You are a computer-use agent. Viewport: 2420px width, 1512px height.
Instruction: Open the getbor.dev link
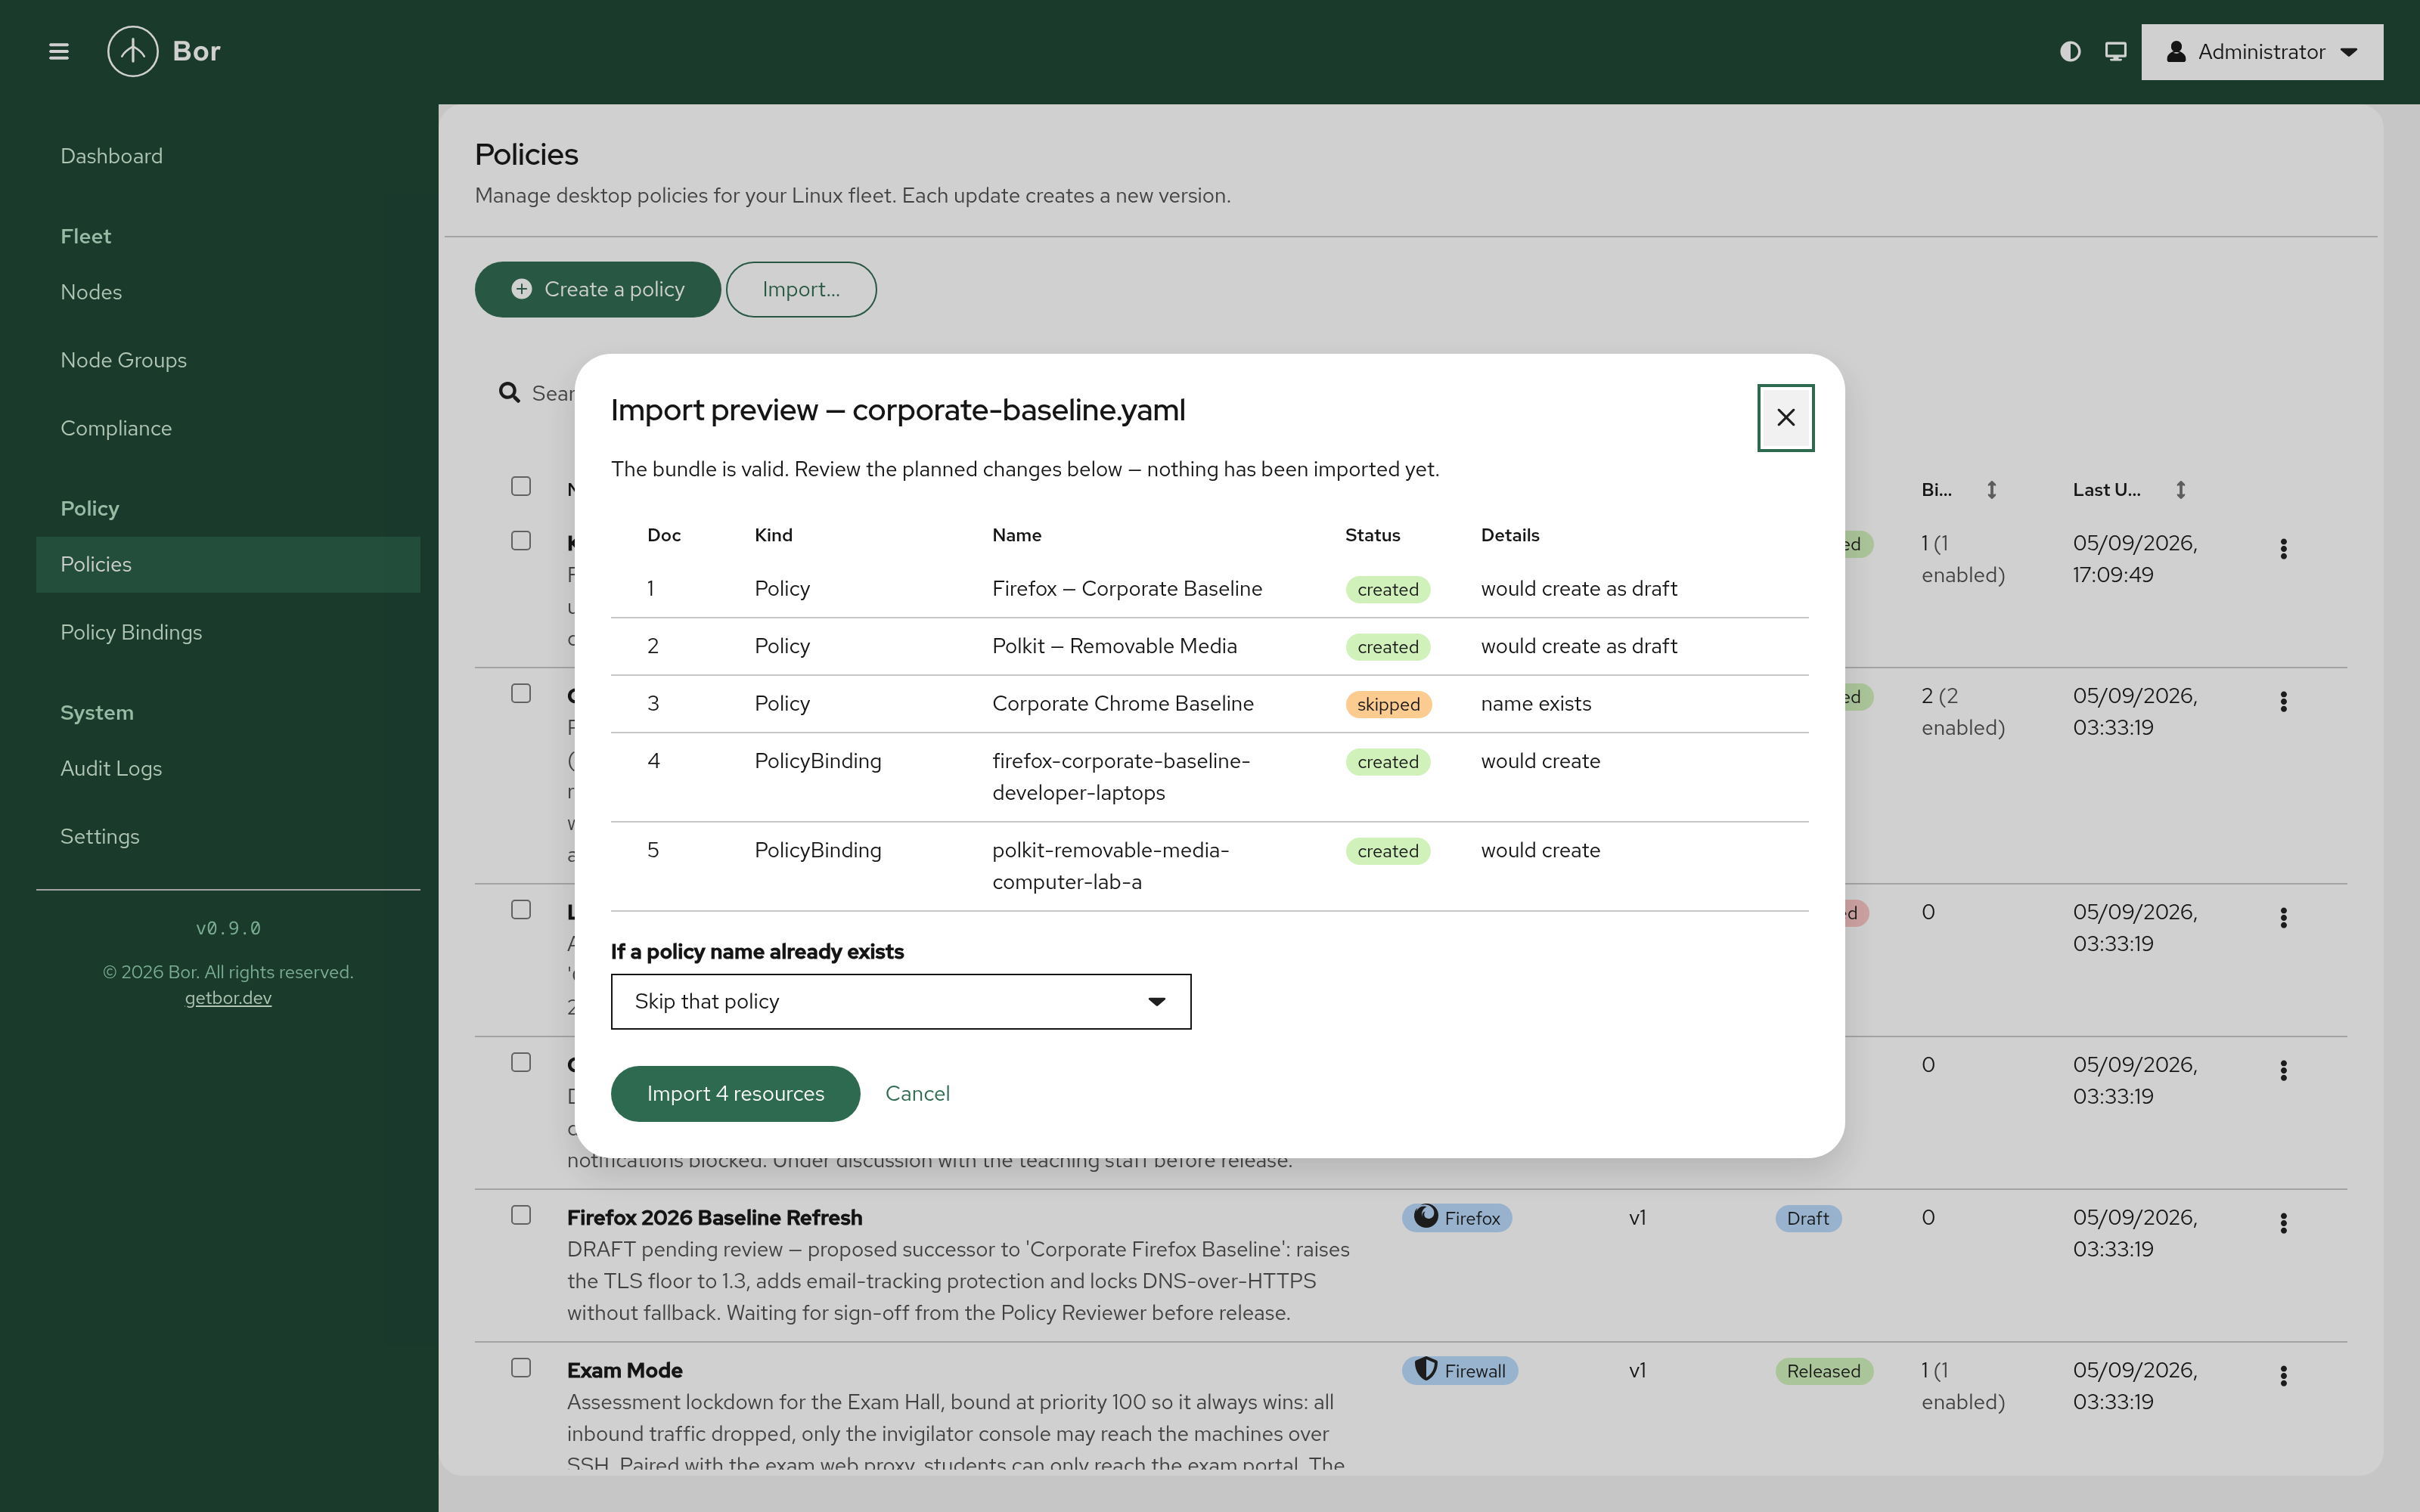[x=228, y=998]
